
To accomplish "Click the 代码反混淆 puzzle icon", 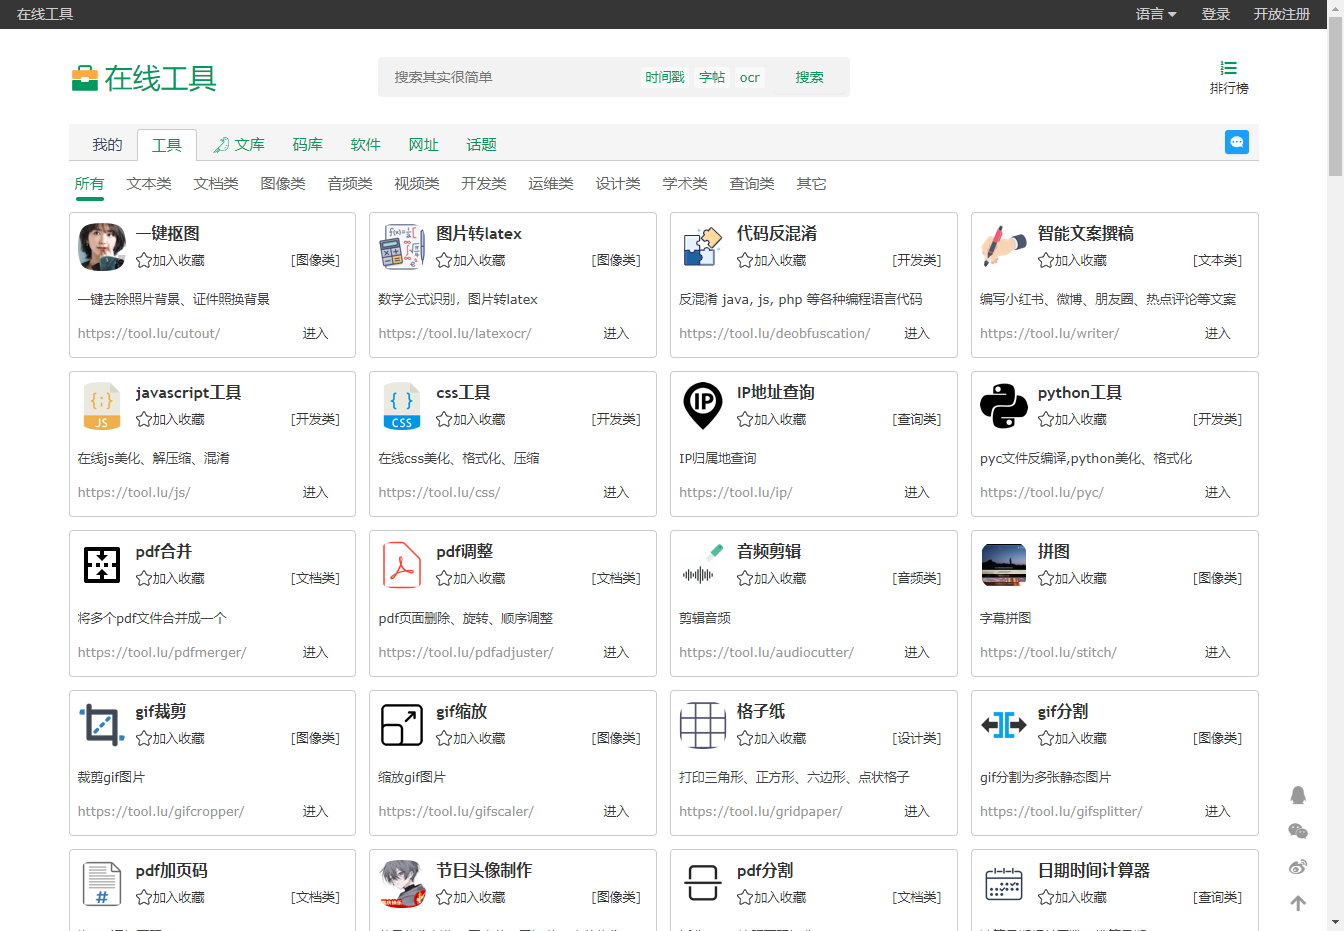I will click(x=703, y=247).
